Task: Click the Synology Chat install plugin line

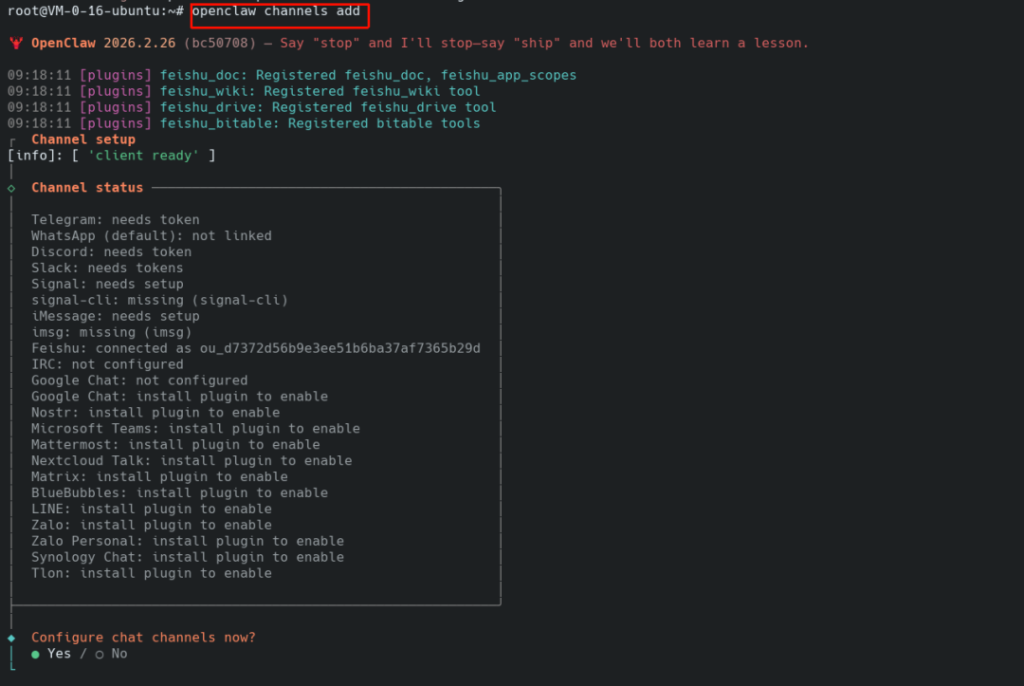Action: click(x=187, y=557)
